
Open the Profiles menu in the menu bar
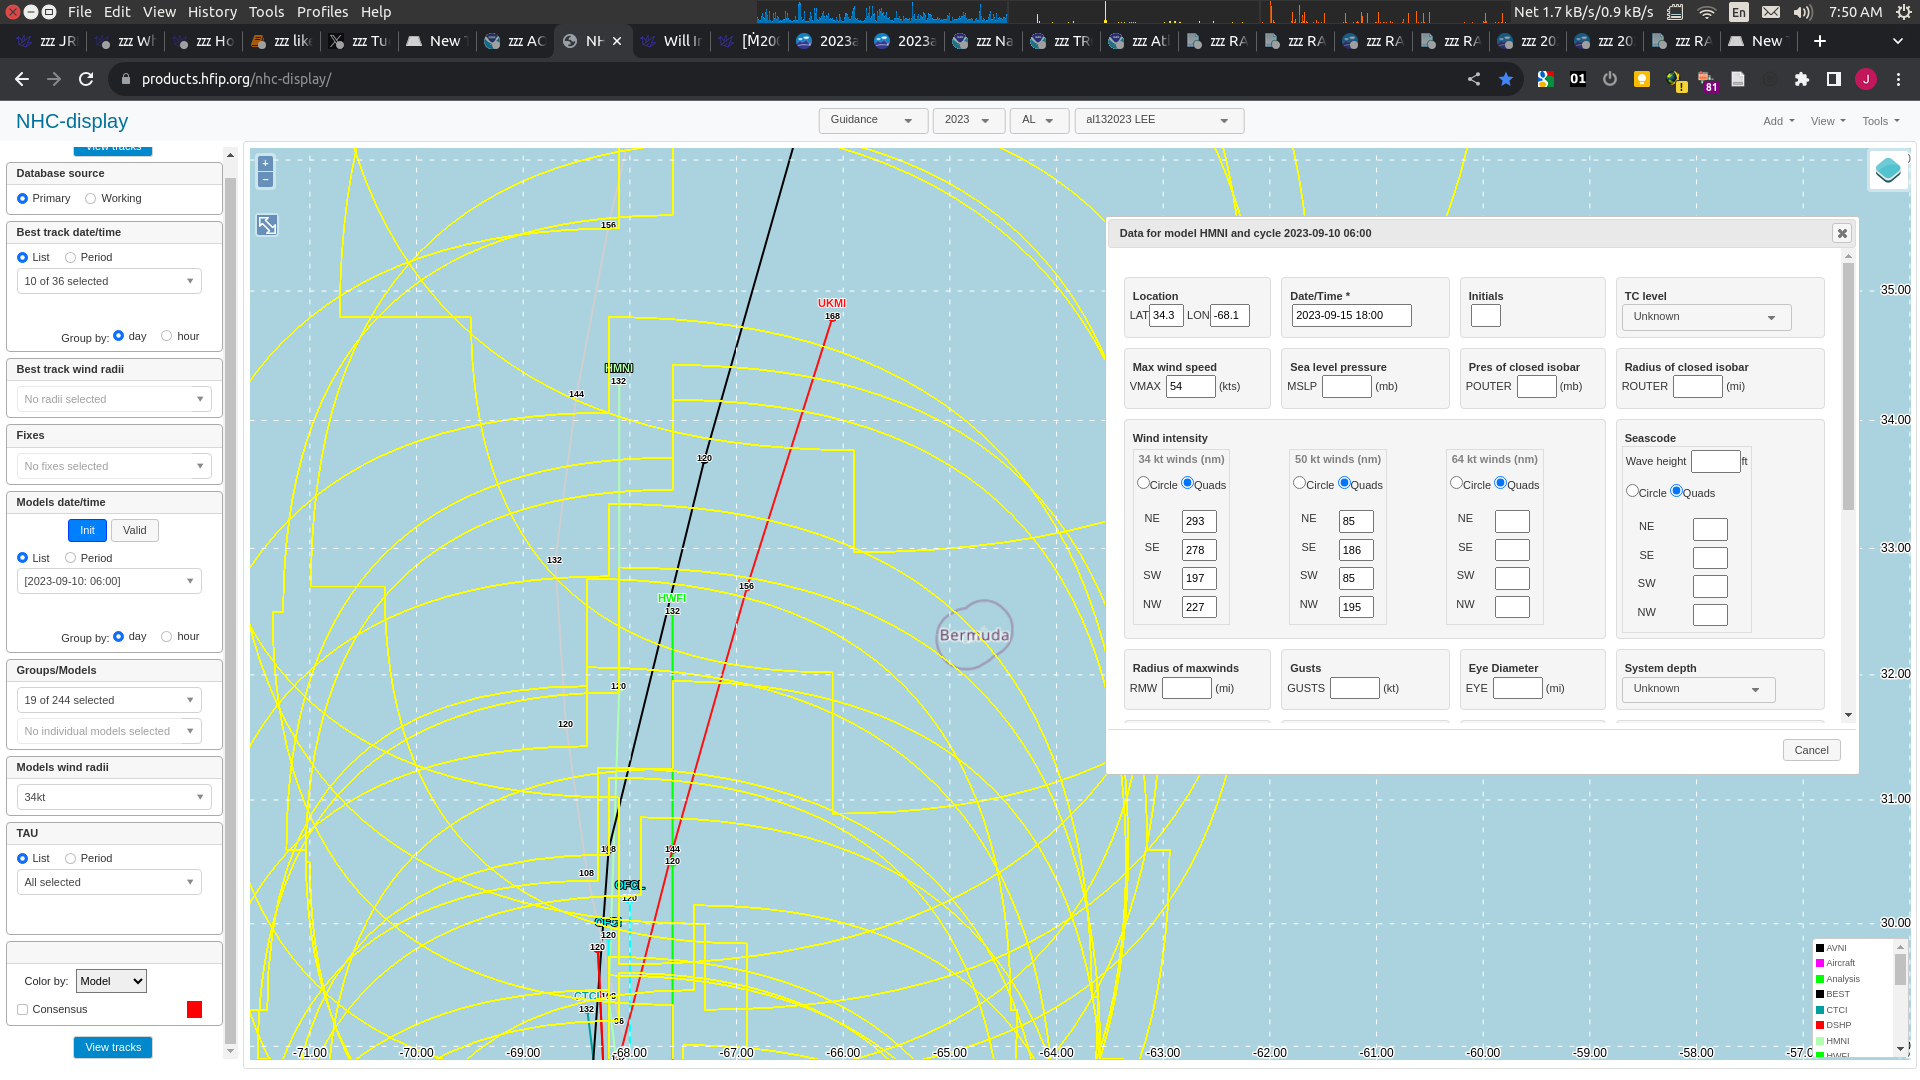322,12
